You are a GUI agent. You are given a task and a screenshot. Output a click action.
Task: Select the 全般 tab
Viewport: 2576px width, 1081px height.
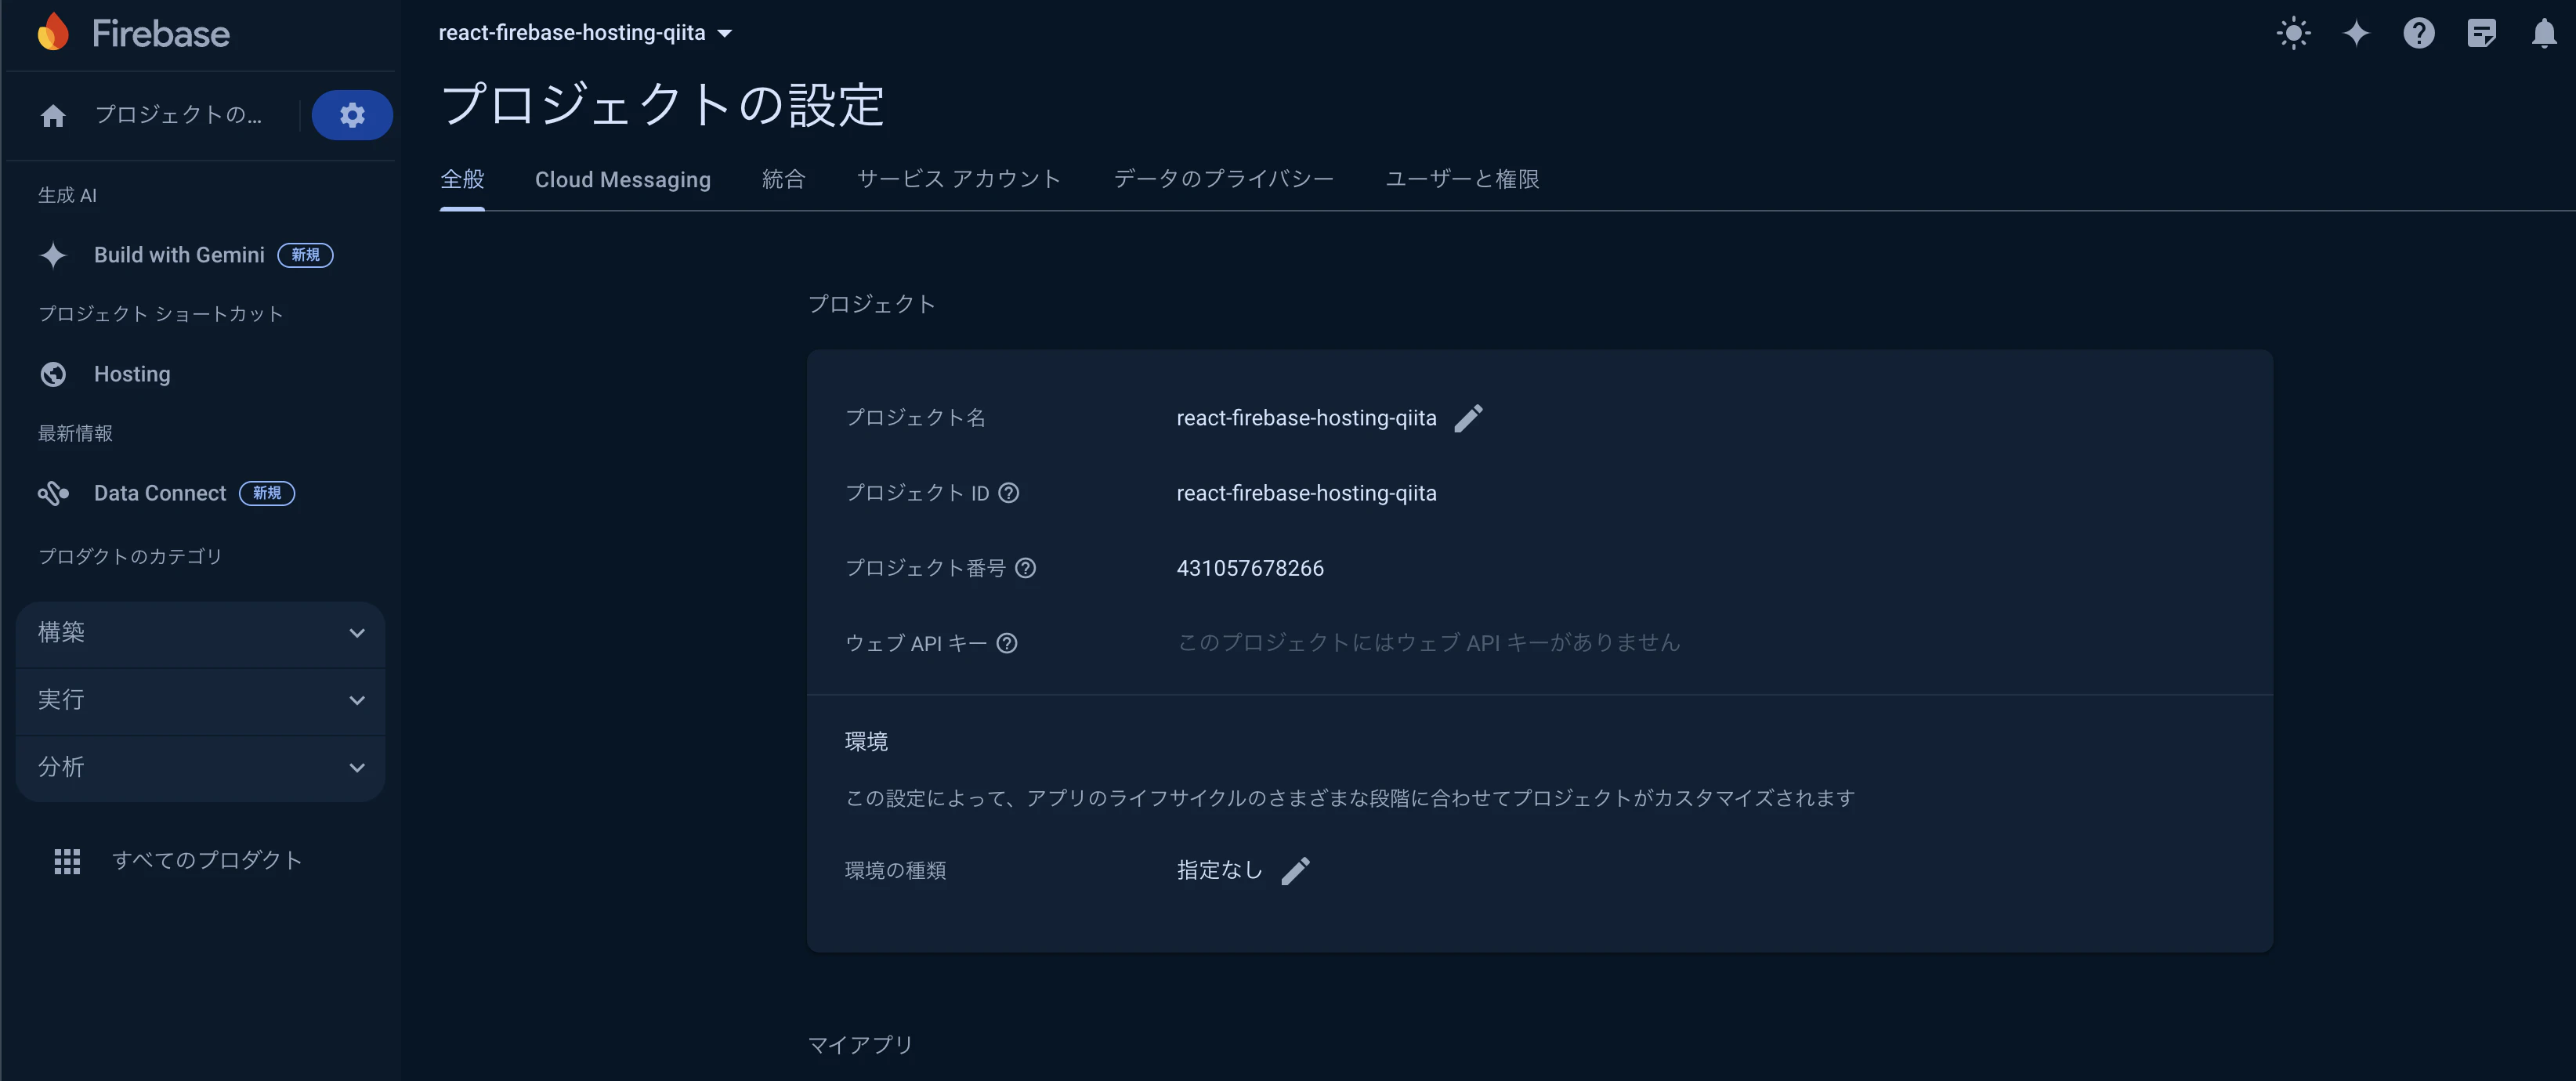click(x=462, y=179)
